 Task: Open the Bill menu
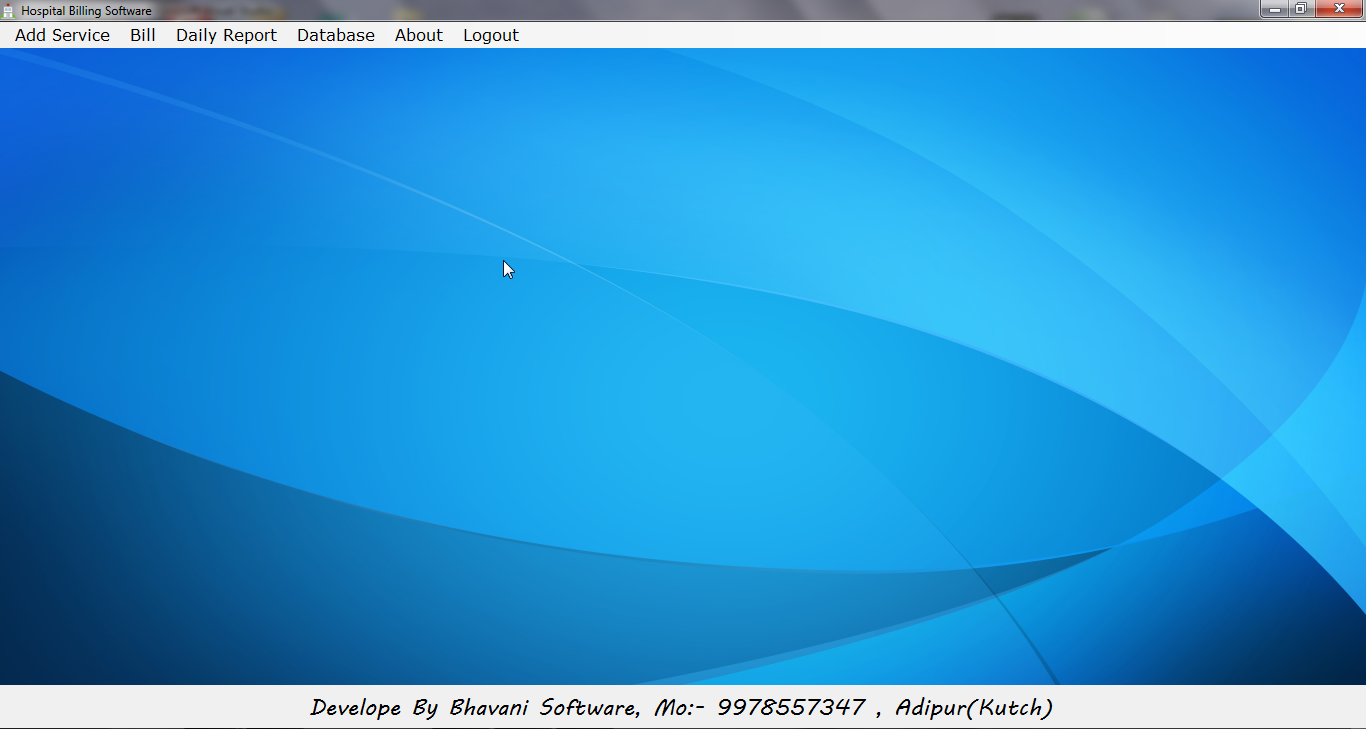click(143, 35)
